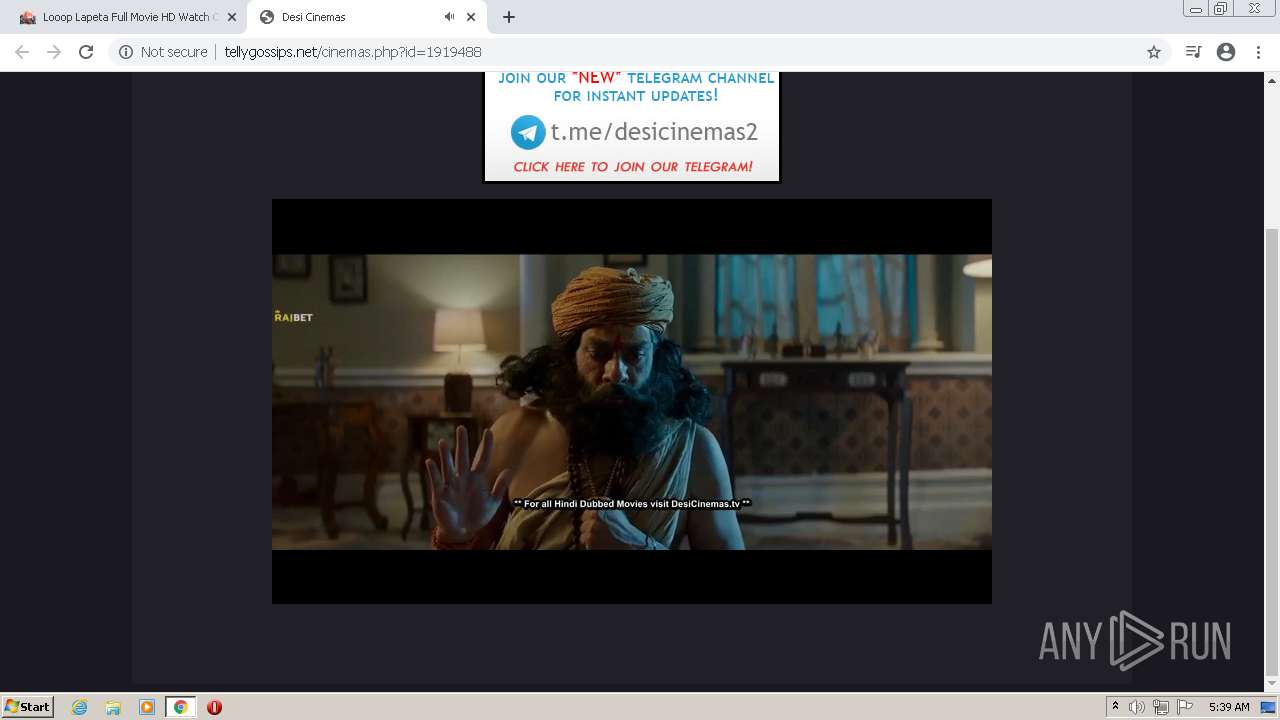Minimize the Chrome window
The height and width of the screenshot is (720, 1280).
pyautogui.click(x=1196, y=9)
